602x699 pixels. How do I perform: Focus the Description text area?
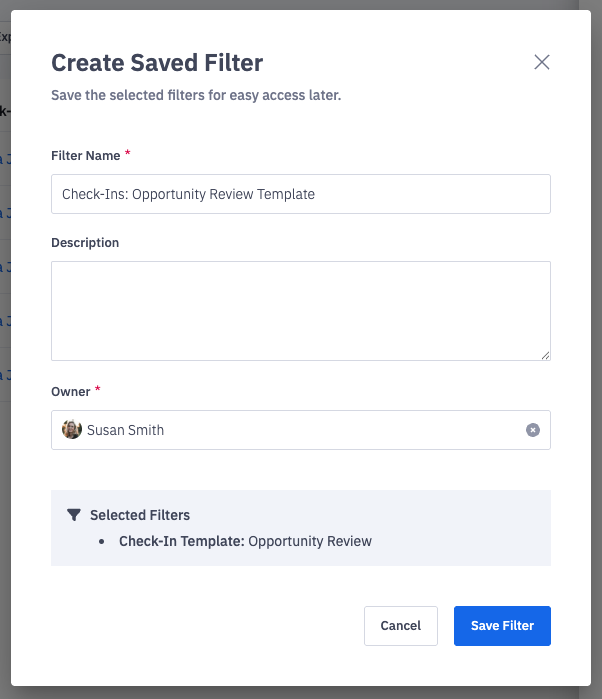point(300,310)
